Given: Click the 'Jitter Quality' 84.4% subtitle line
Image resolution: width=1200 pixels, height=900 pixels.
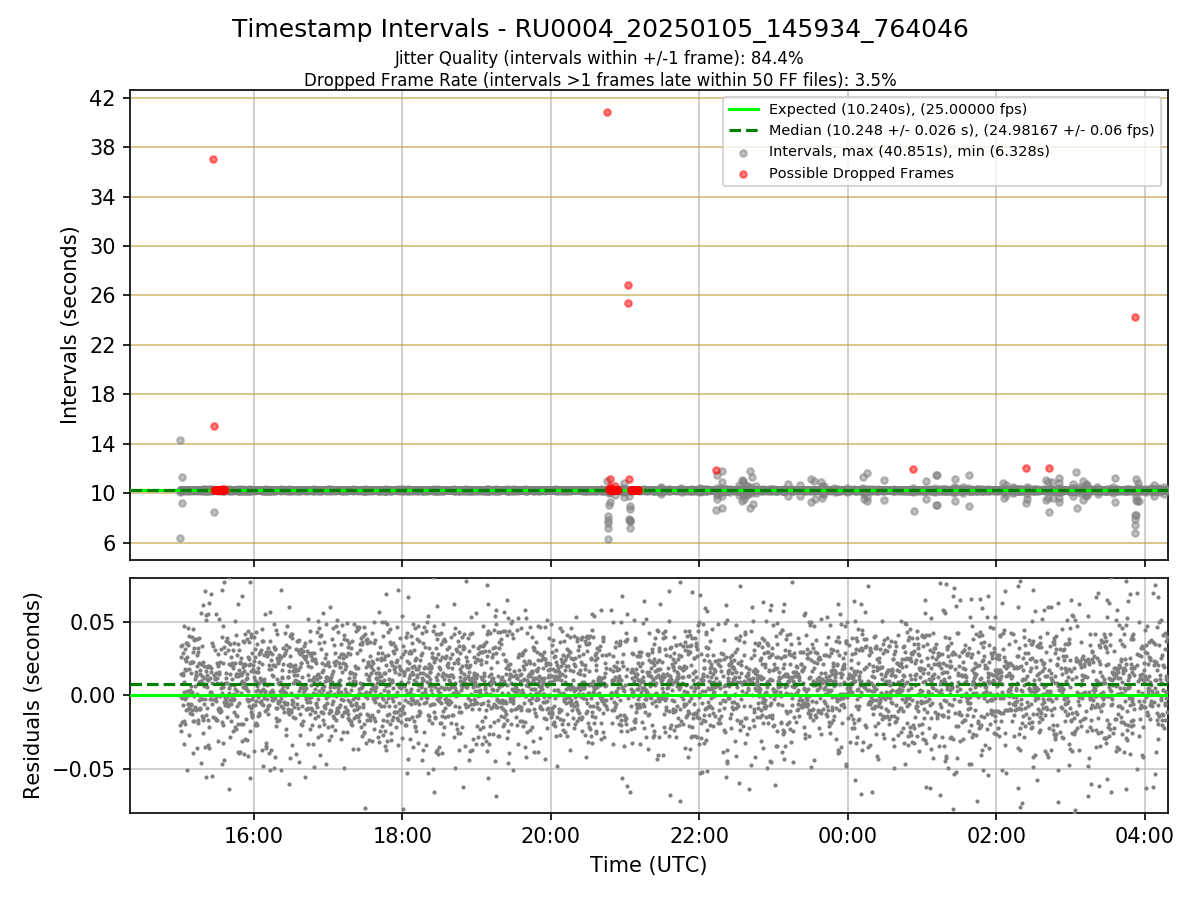Looking at the screenshot, I should pos(599,58).
